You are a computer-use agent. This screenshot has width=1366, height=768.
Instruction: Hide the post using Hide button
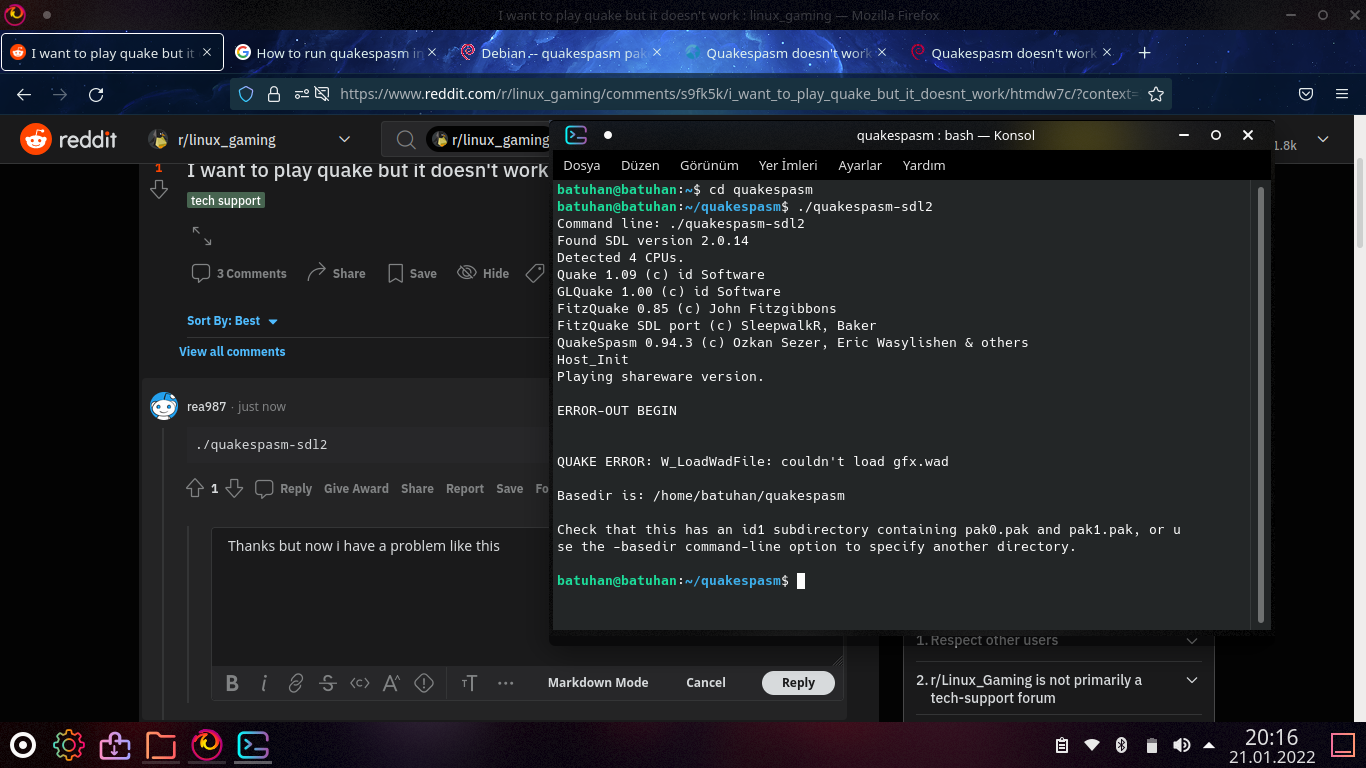pos(483,273)
